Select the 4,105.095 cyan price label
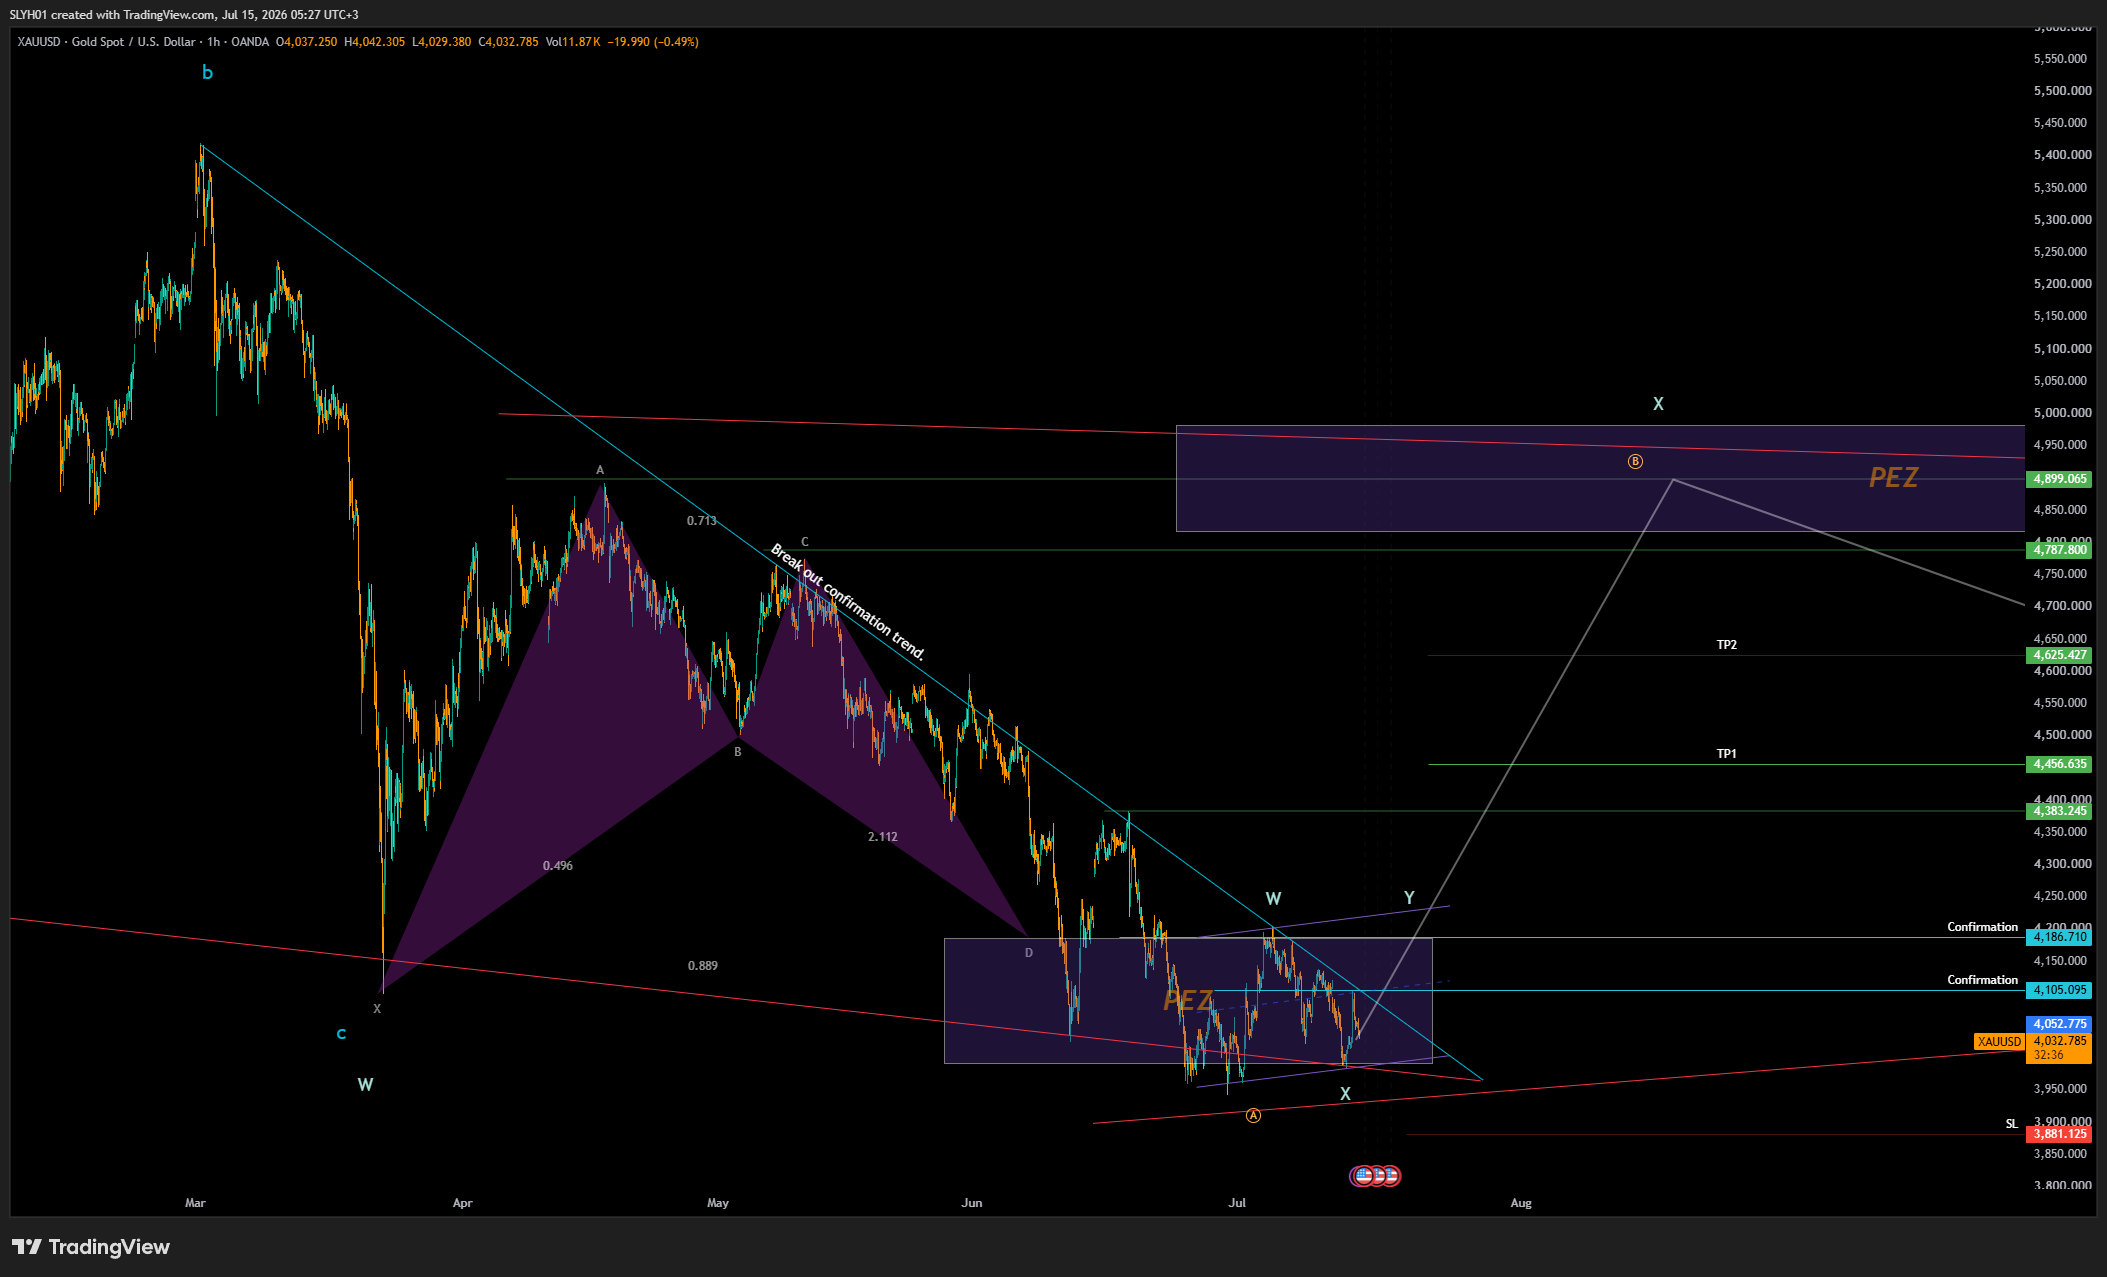The height and width of the screenshot is (1277, 2107). click(2060, 990)
